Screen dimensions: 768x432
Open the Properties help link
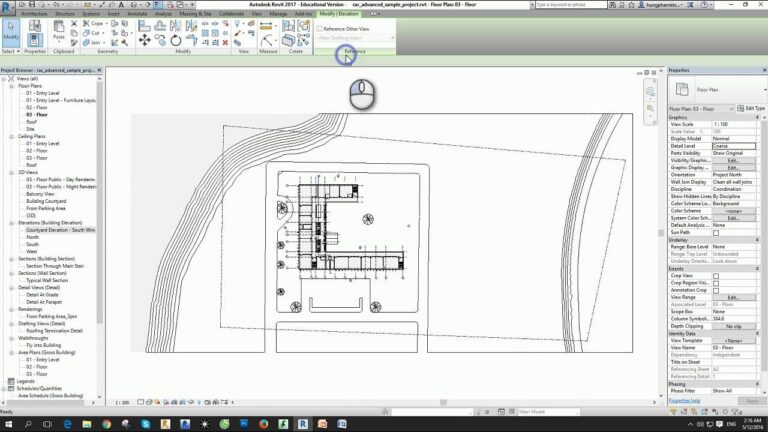(685, 400)
